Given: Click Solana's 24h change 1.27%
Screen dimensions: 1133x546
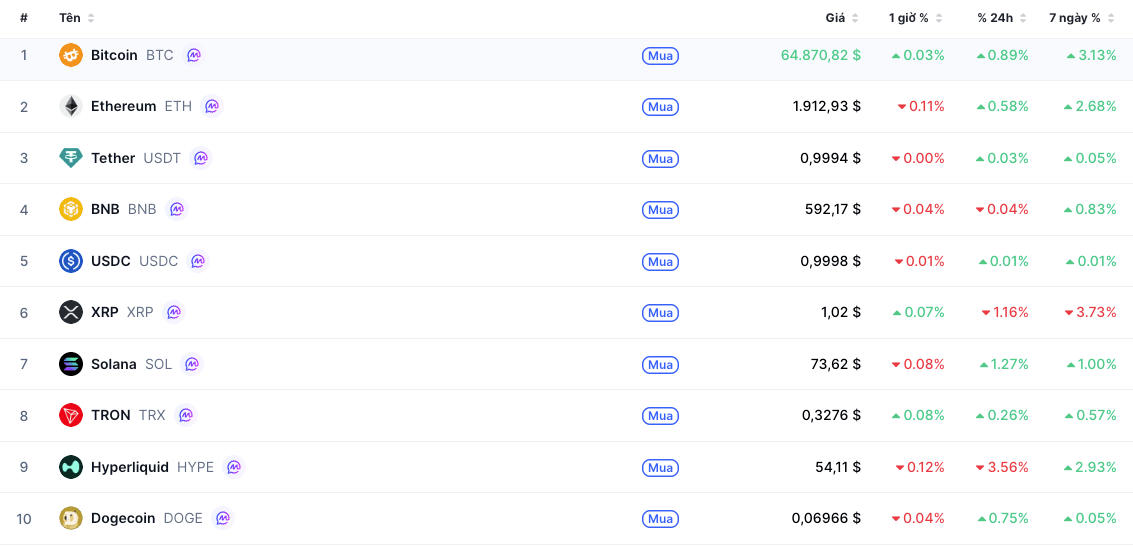Looking at the screenshot, I should pos(1004,364).
